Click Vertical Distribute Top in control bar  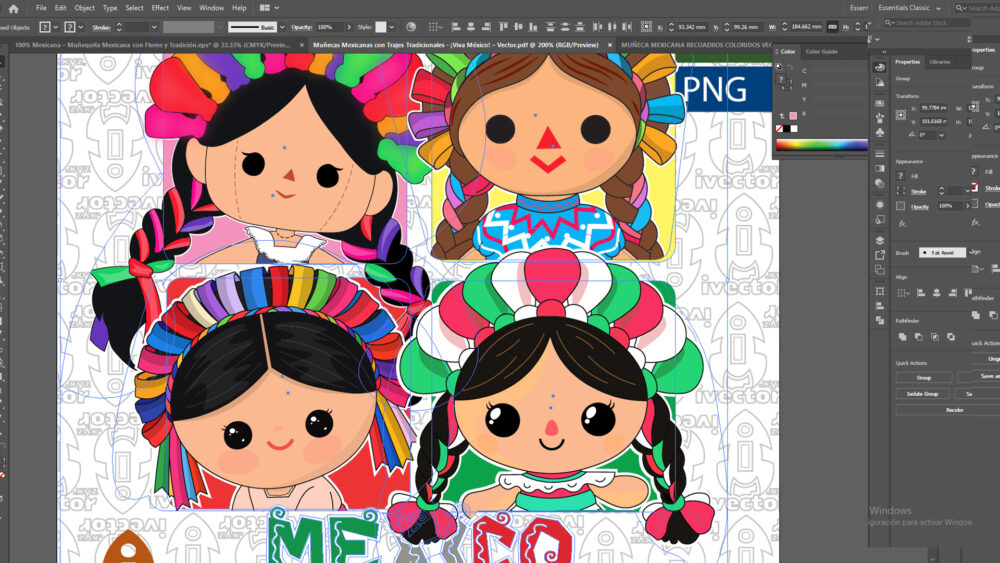pos(550,27)
